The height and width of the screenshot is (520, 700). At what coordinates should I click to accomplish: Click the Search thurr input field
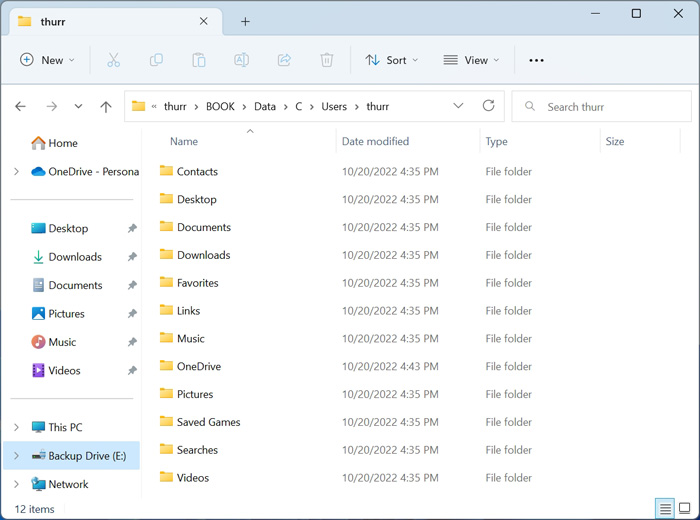(x=601, y=106)
